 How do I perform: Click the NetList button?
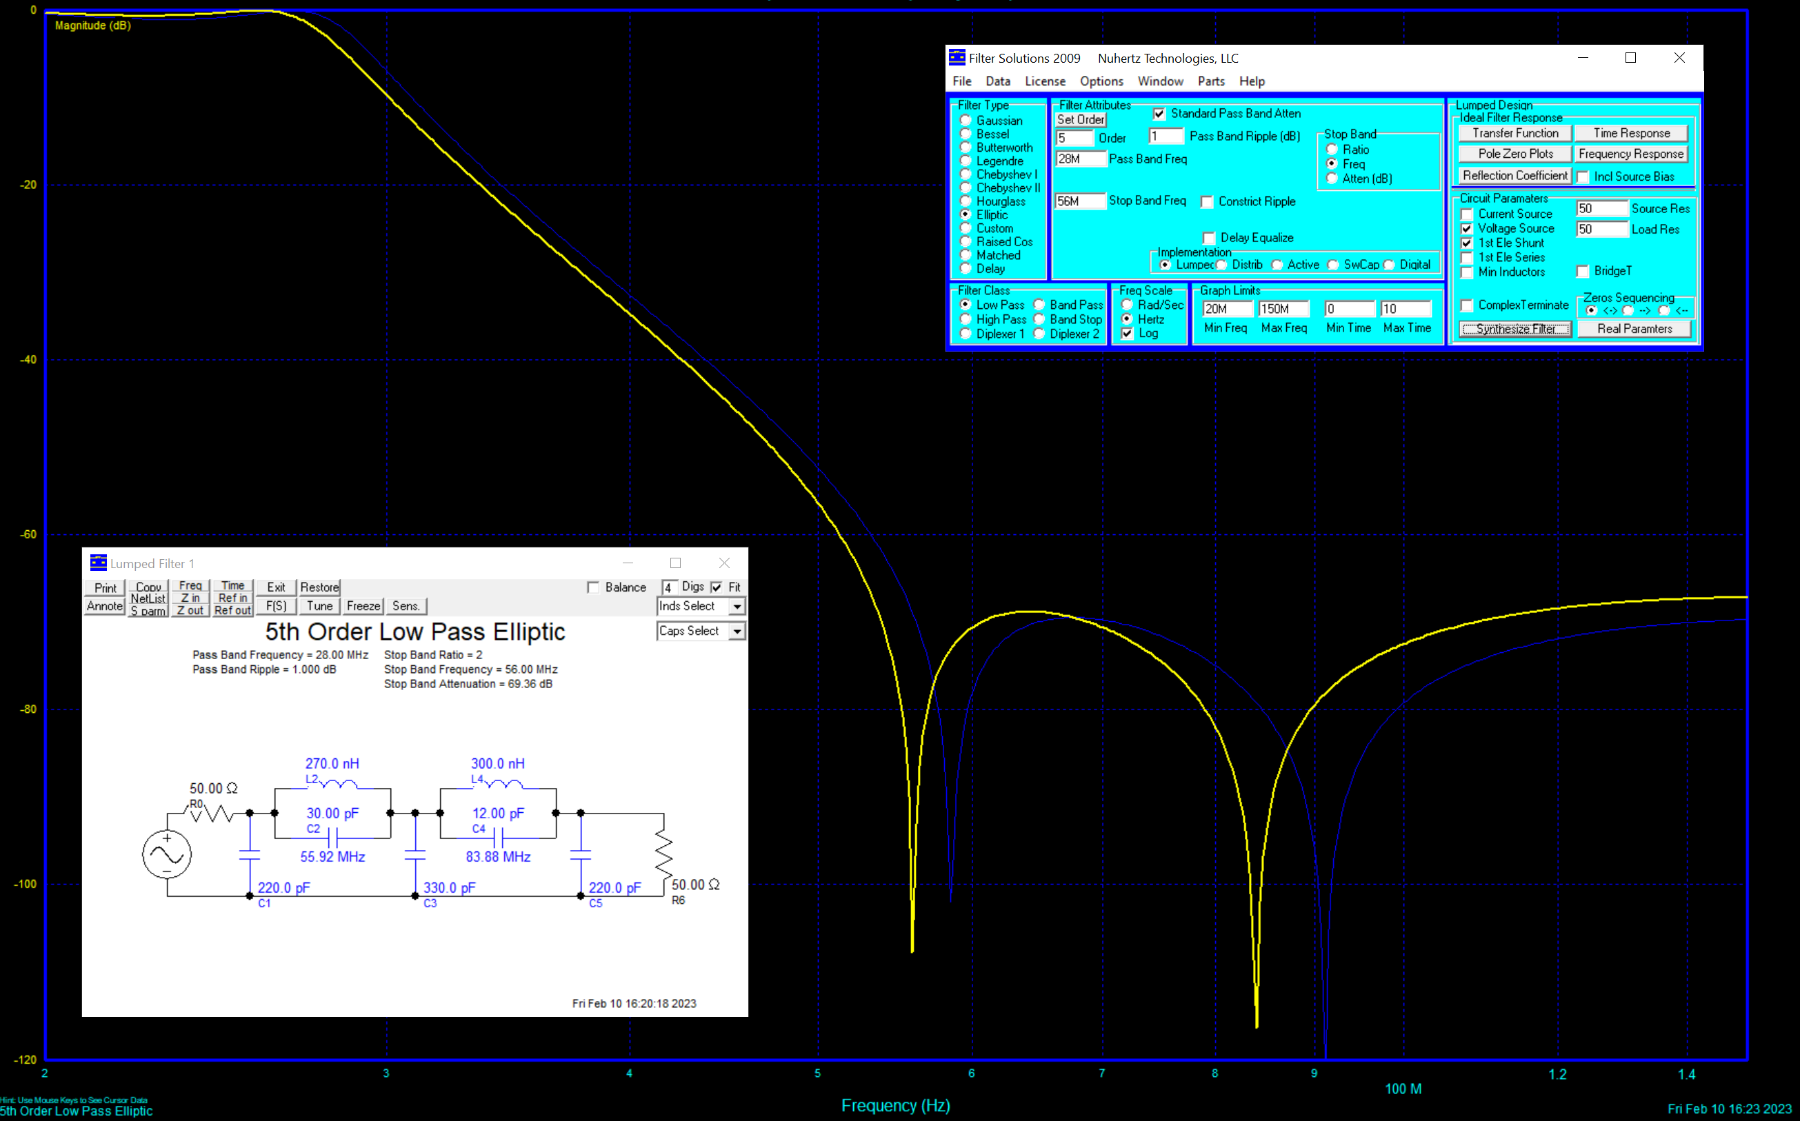point(148,599)
